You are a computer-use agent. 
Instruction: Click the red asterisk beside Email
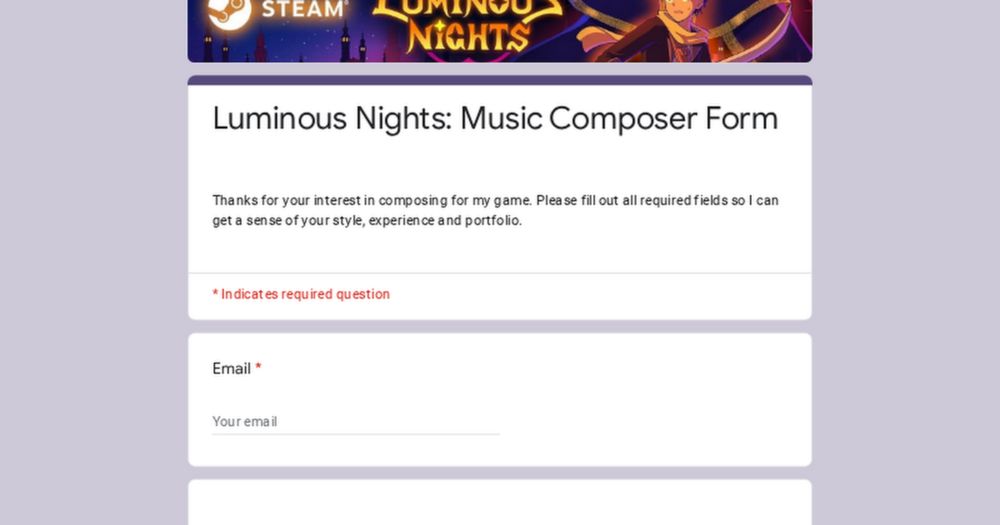click(x=258, y=368)
